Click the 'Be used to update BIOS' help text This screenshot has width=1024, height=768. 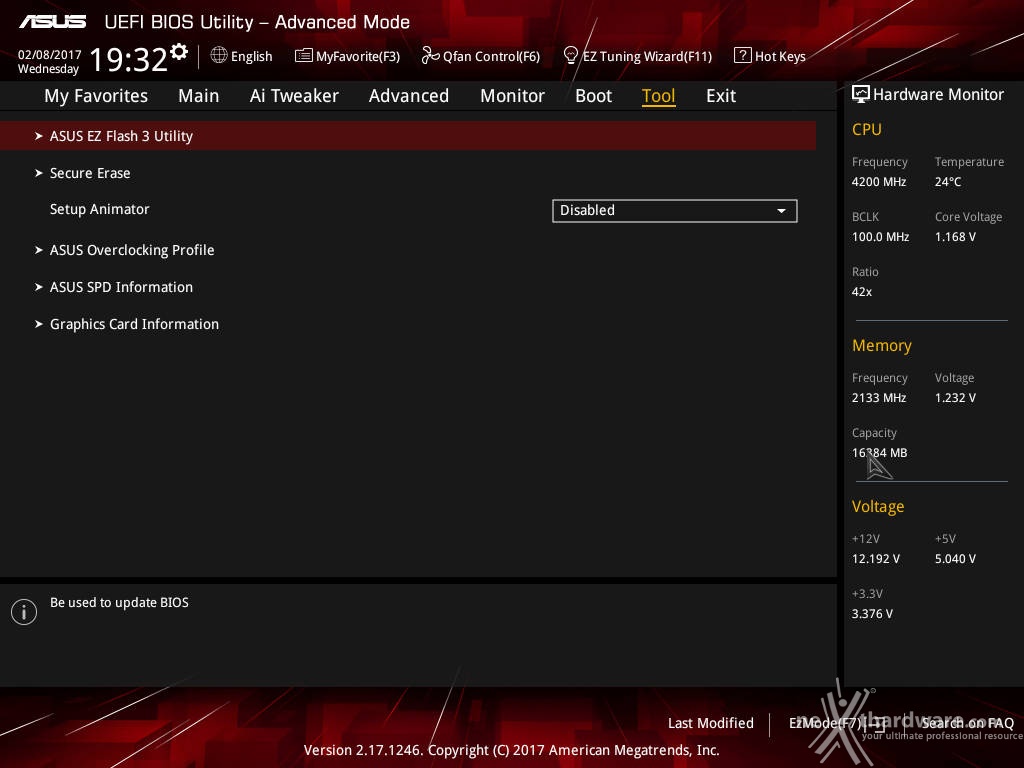pos(120,602)
